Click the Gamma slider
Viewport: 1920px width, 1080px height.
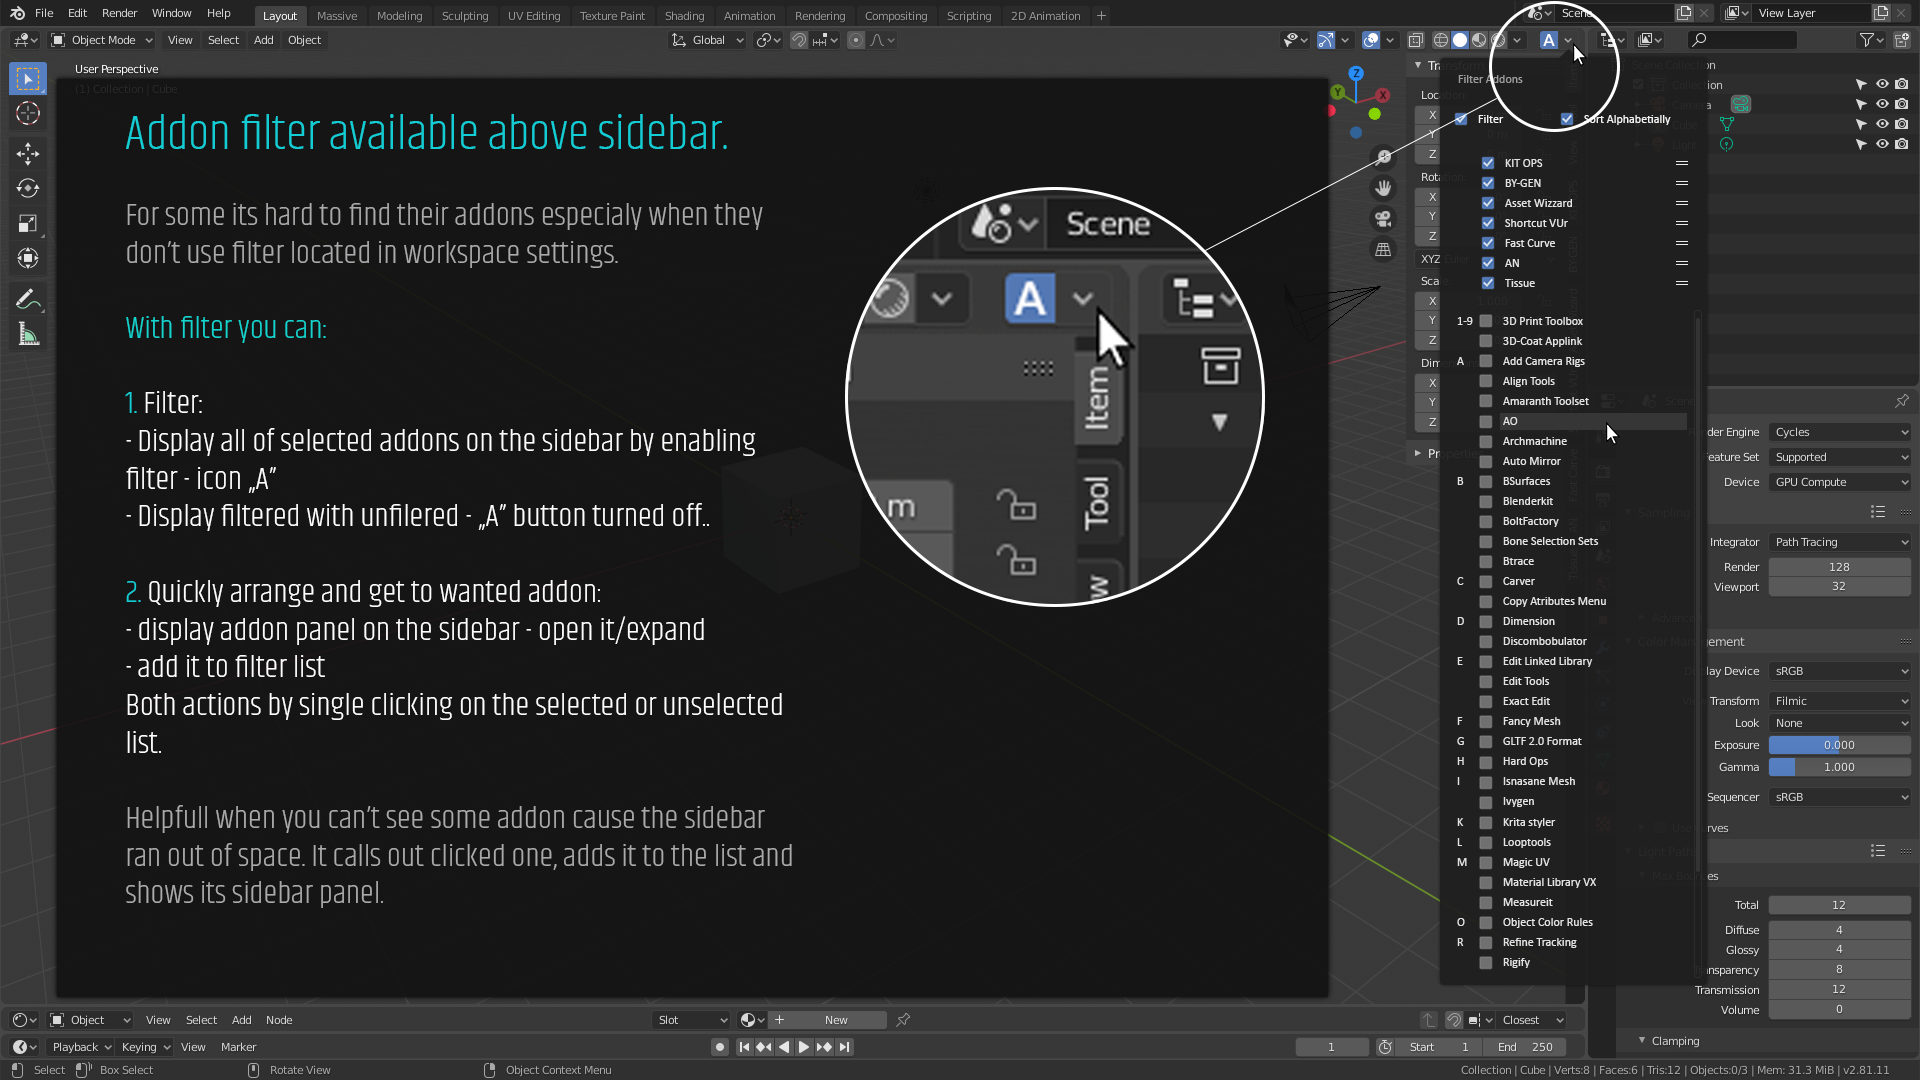pyautogui.click(x=1840, y=767)
